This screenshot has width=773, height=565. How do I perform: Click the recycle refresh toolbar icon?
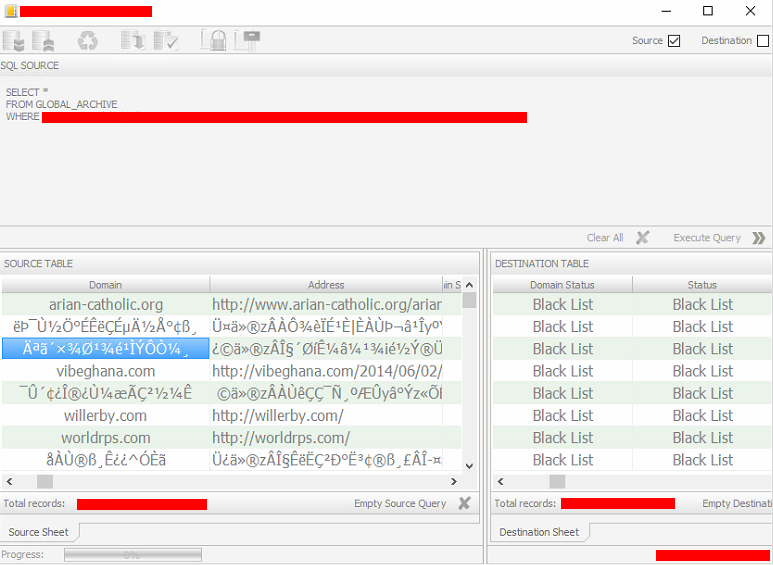(x=89, y=41)
